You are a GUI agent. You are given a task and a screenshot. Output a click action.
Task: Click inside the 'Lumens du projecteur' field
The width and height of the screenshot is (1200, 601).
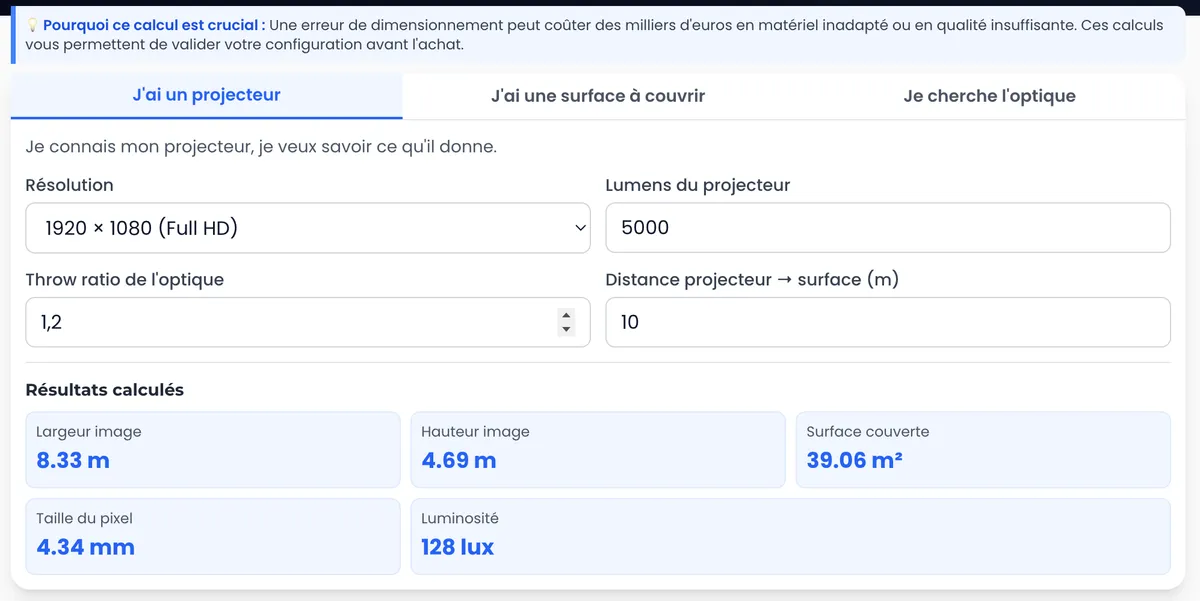pyautogui.click(x=888, y=227)
